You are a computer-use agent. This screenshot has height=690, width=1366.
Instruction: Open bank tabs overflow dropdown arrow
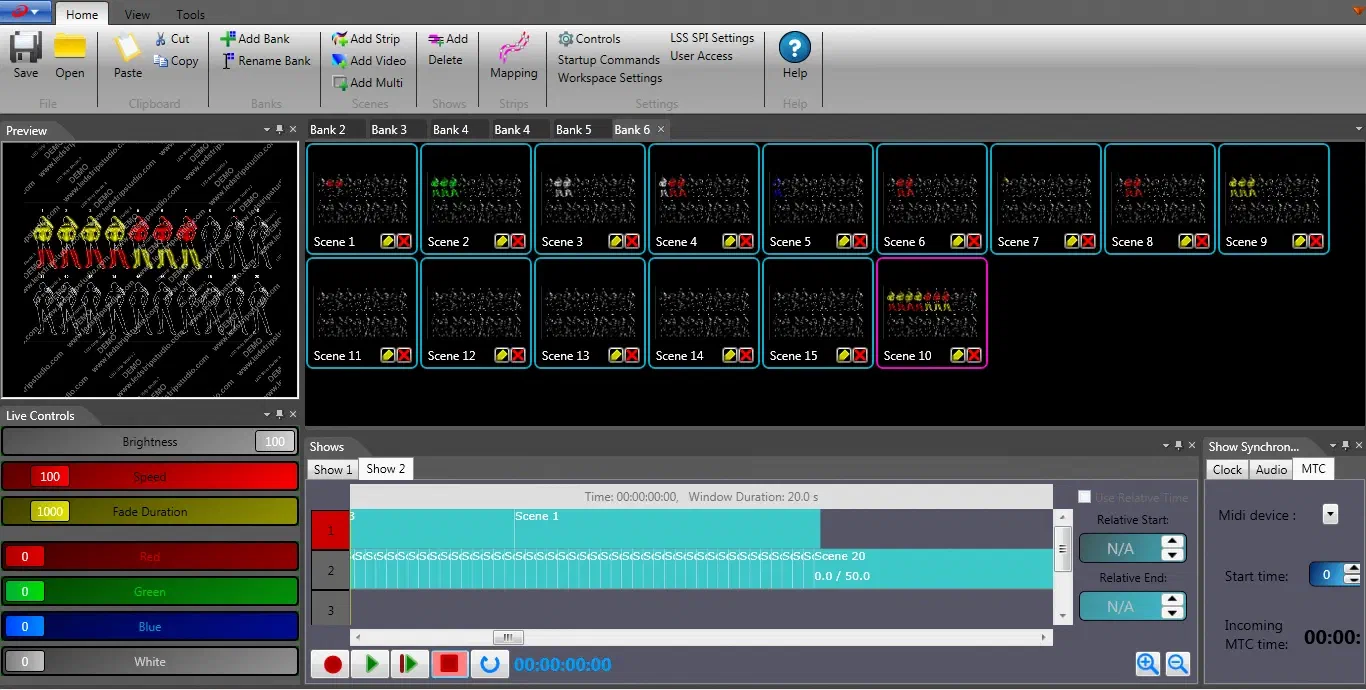(x=1358, y=129)
